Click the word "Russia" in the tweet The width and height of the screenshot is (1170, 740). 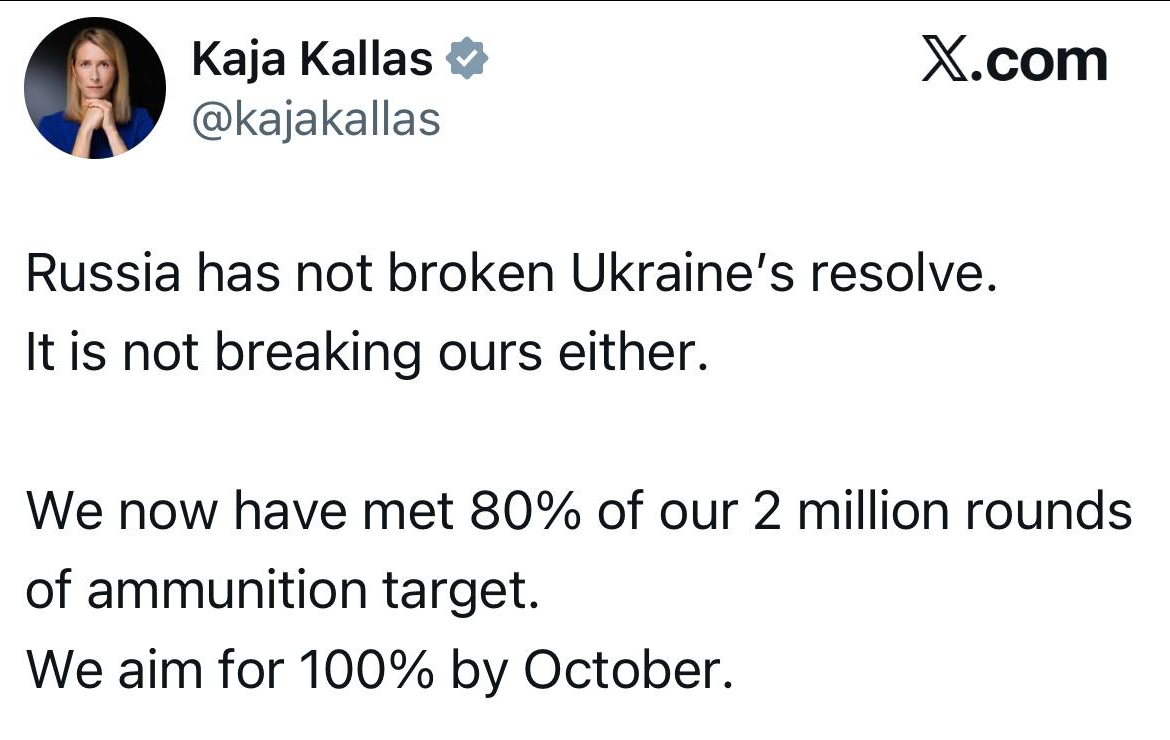tap(96, 275)
